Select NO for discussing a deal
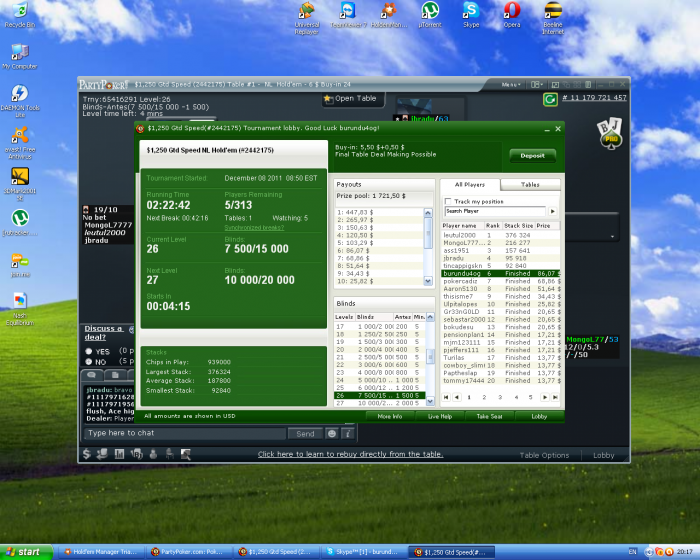700x560 pixels. pyautogui.click(x=88, y=362)
